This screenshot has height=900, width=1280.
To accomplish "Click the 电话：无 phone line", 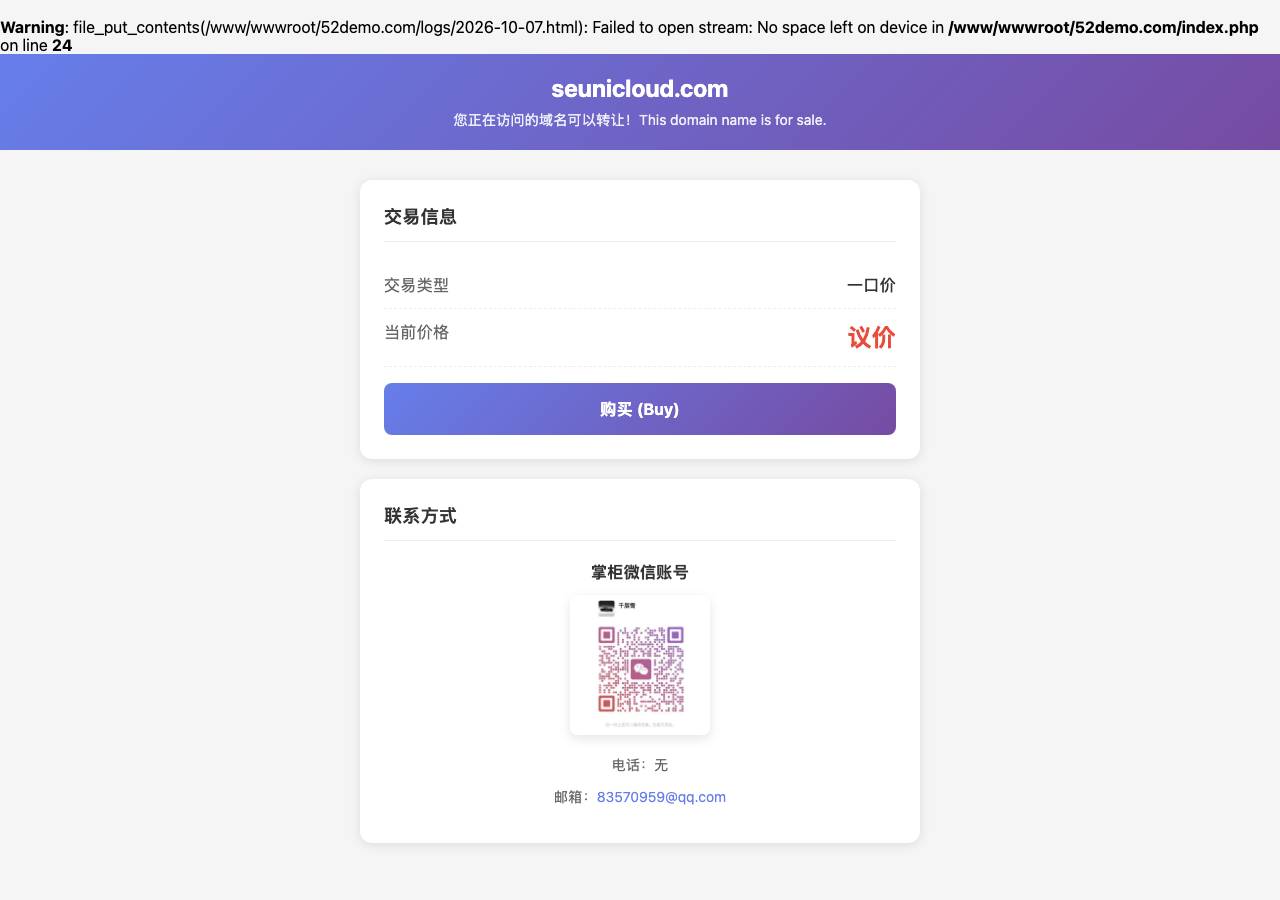I will (640, 765).
